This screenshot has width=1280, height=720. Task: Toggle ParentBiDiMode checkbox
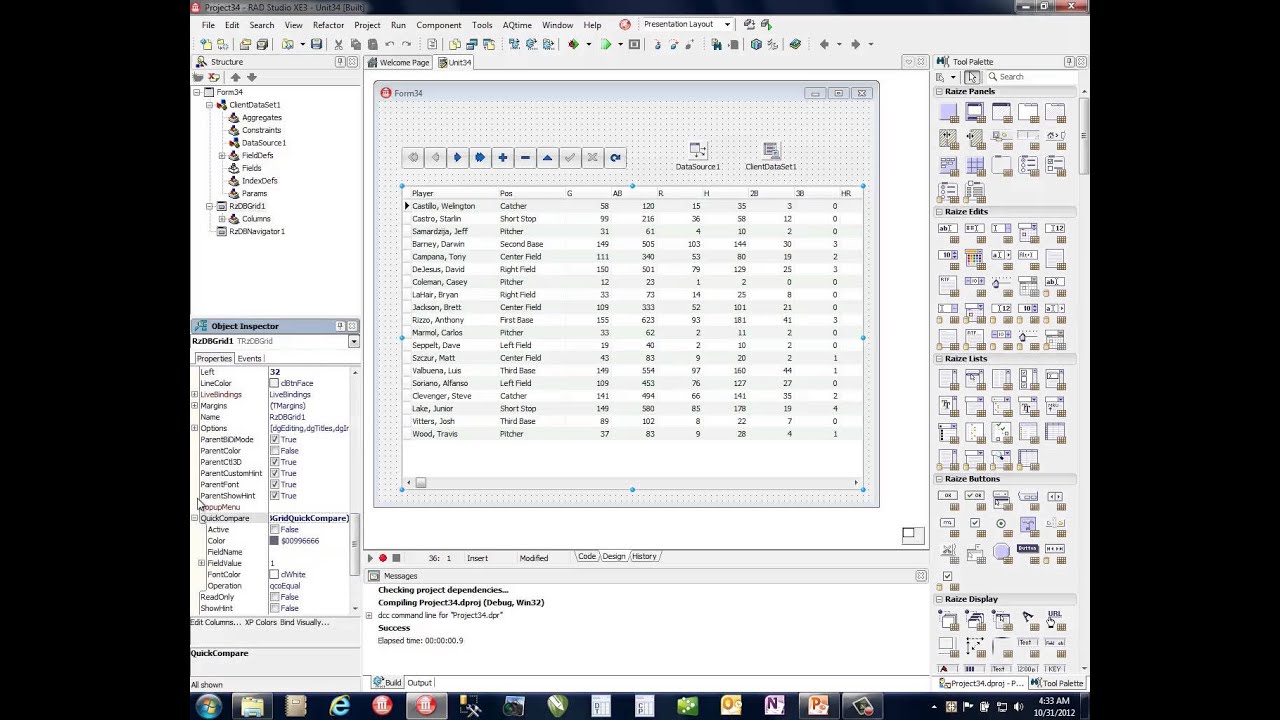click(274, 440)
